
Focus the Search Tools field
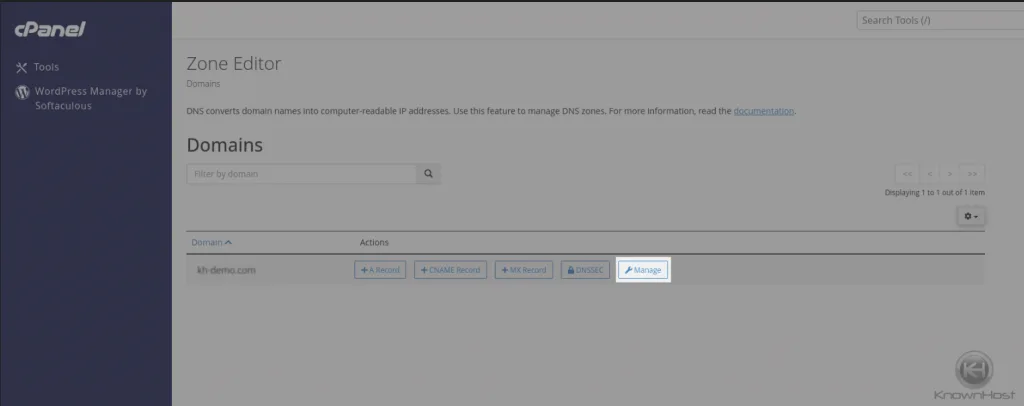pos(939,20)
